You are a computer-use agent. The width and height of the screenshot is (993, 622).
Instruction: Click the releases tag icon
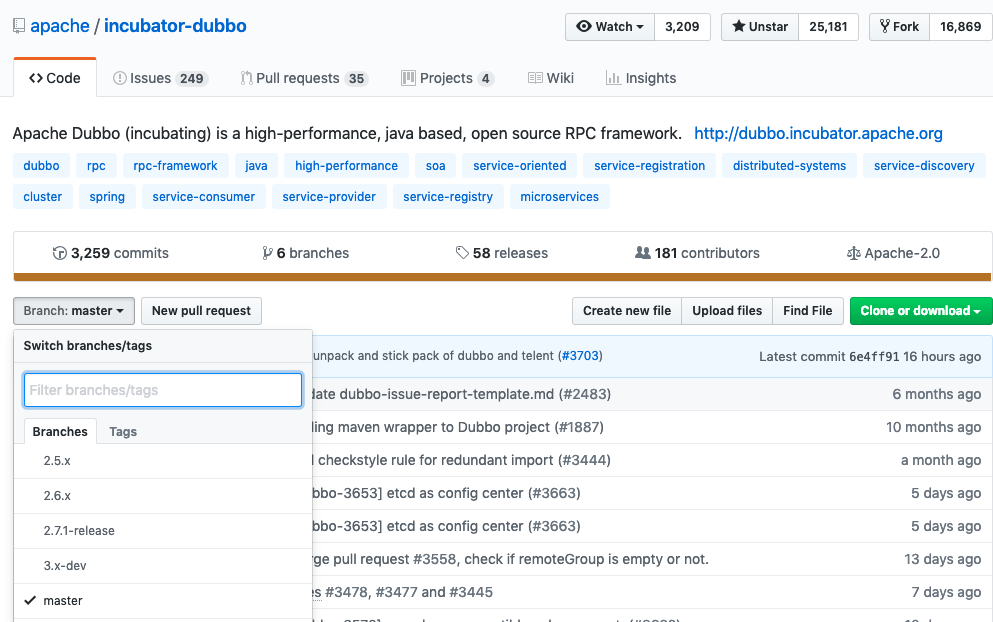[462, 253]
